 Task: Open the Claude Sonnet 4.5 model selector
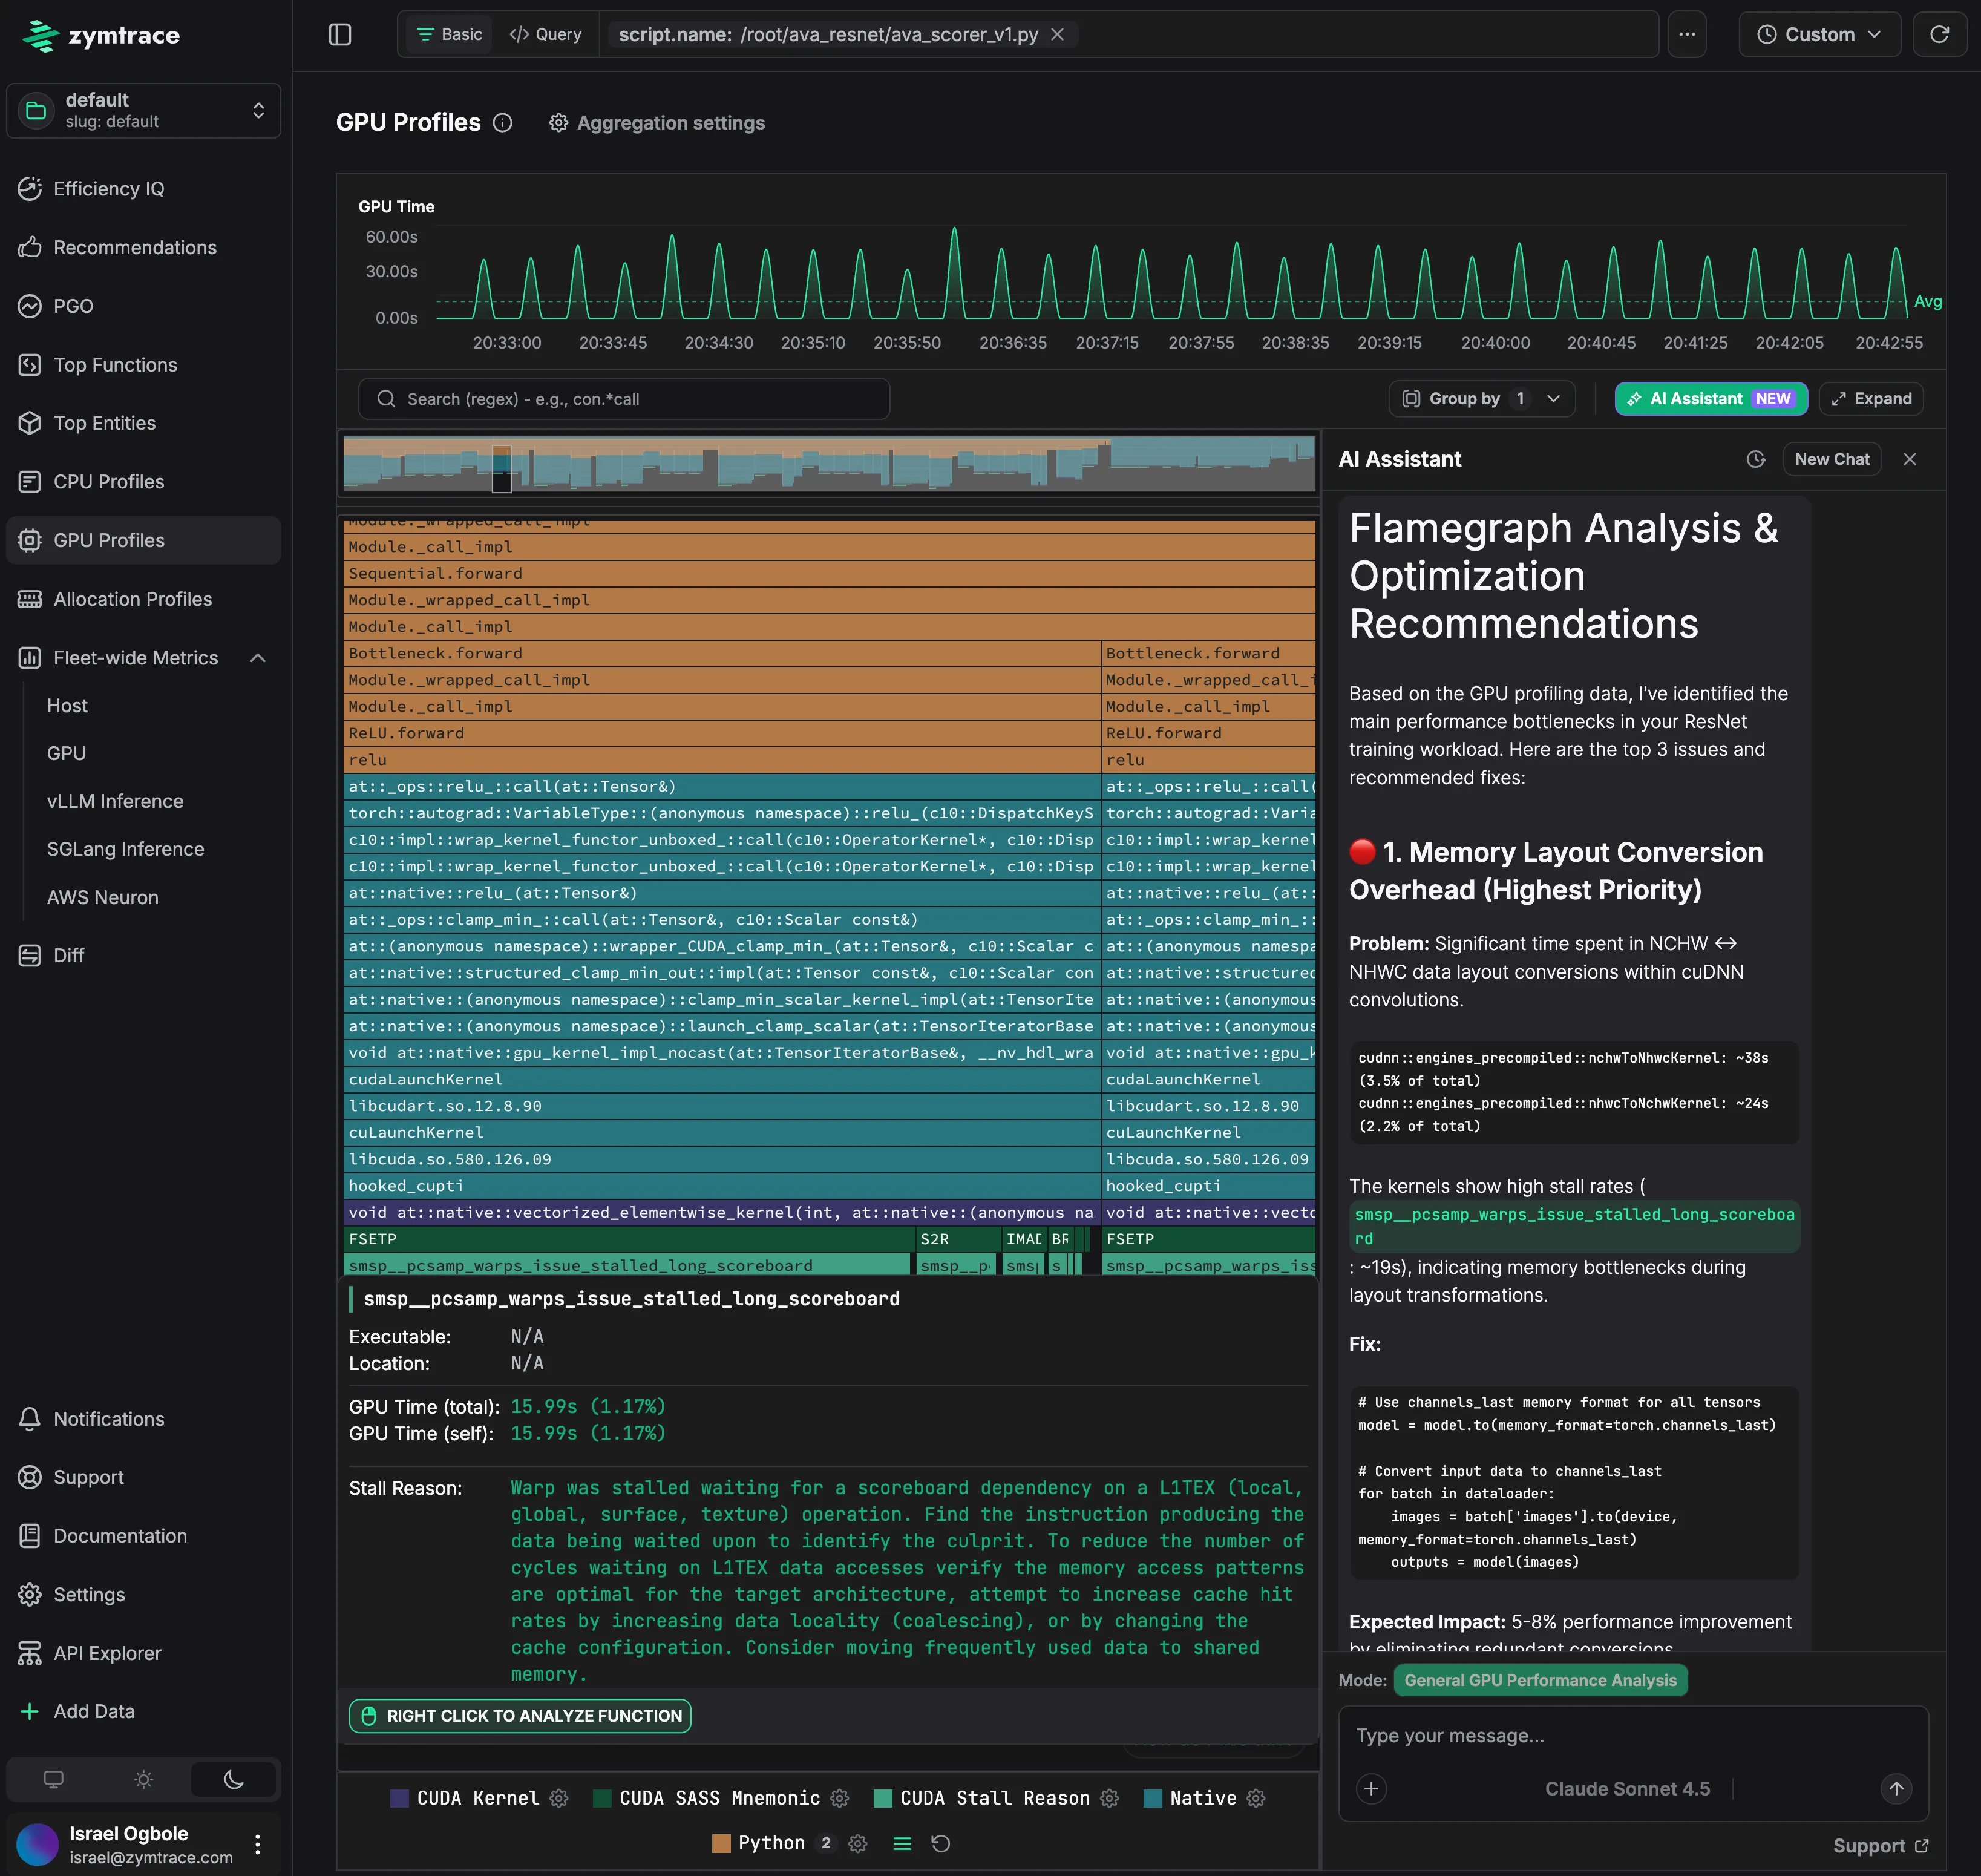[x=1628, y=1788]
